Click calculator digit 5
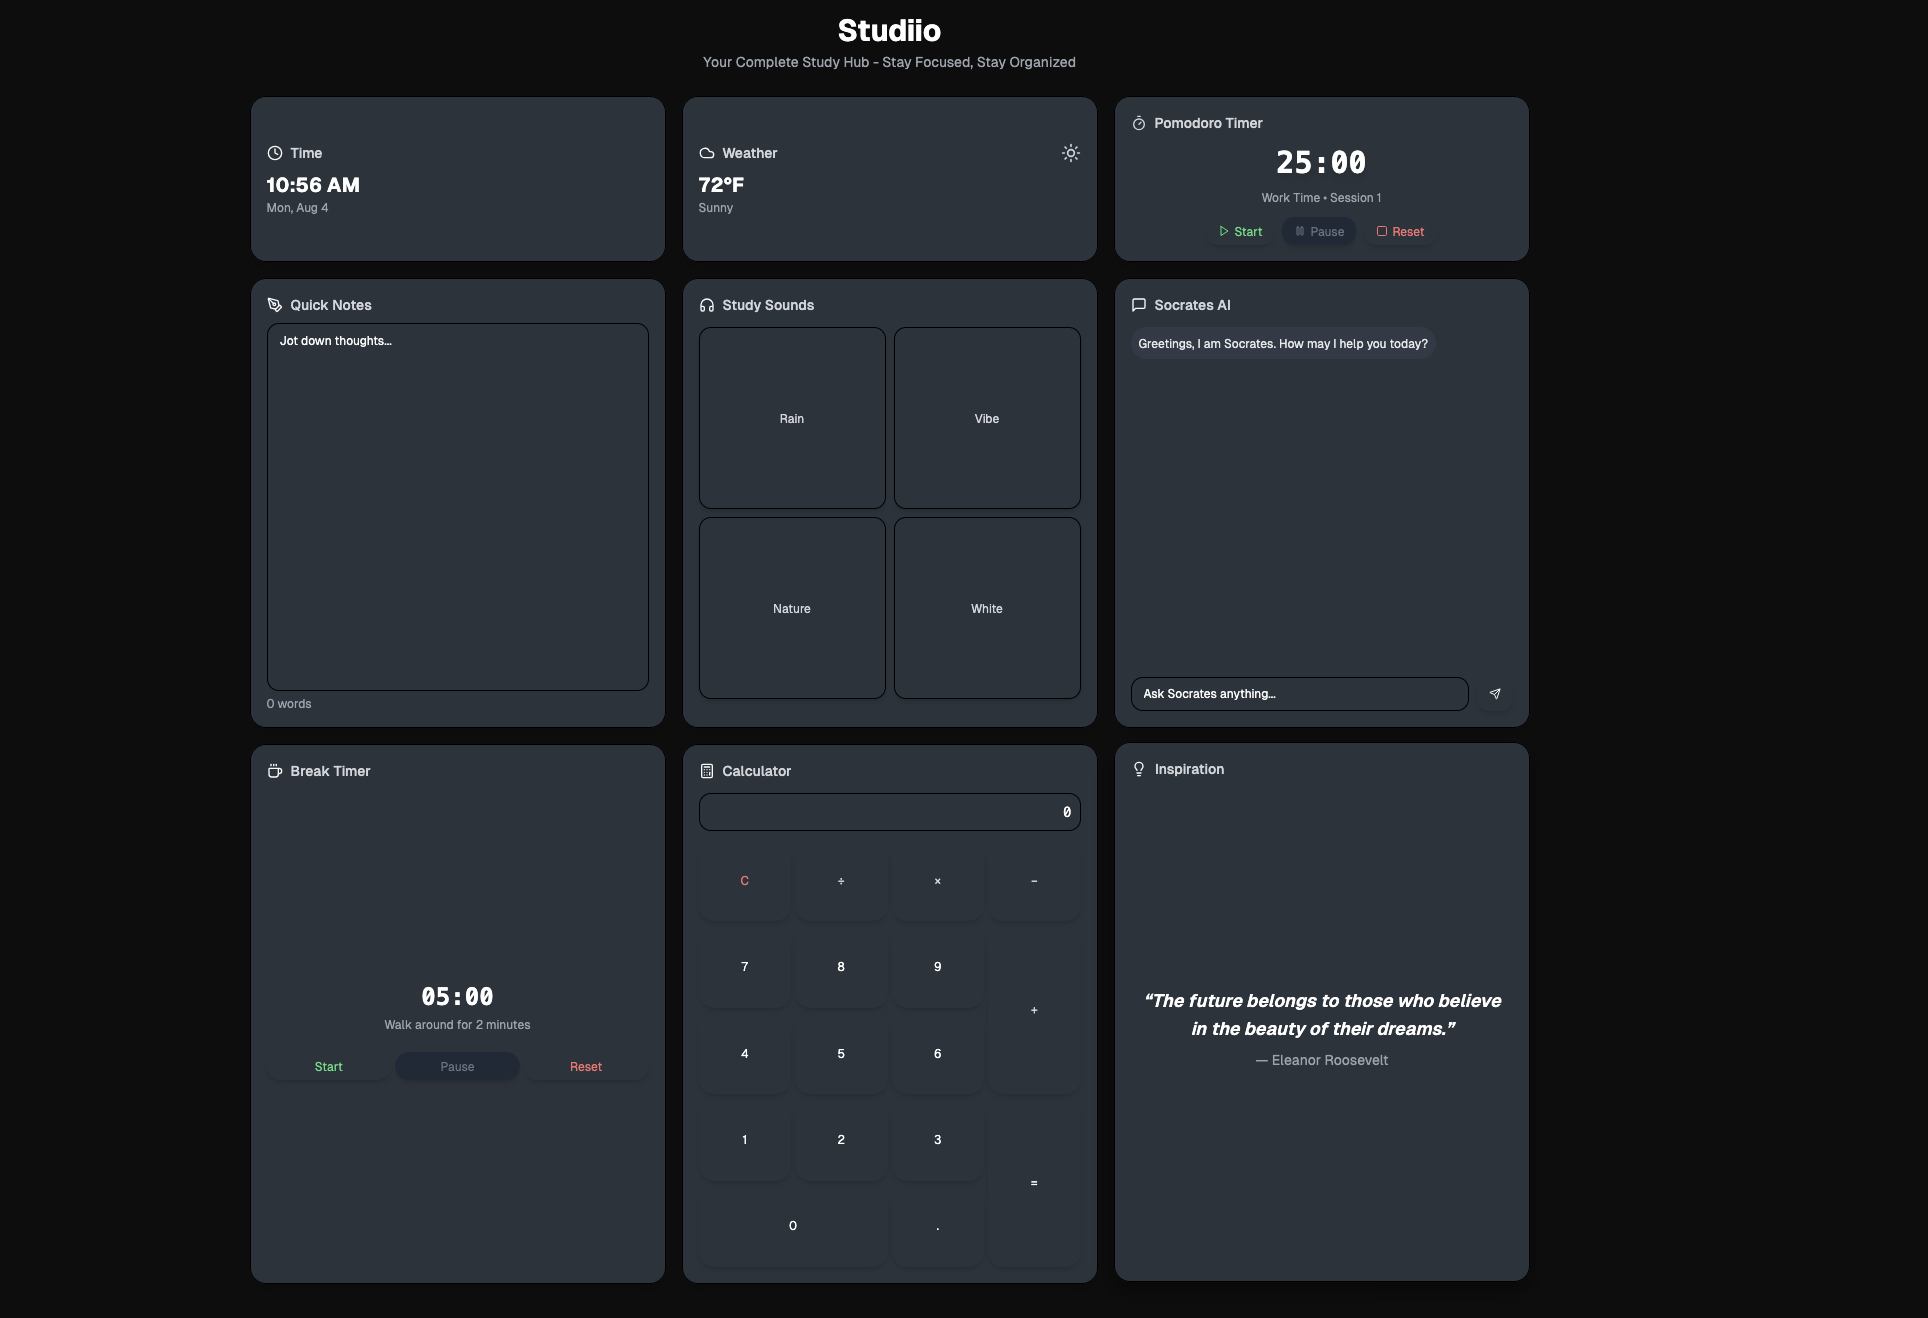The image size is (1928, 1318). click(x=841, y=1054)
